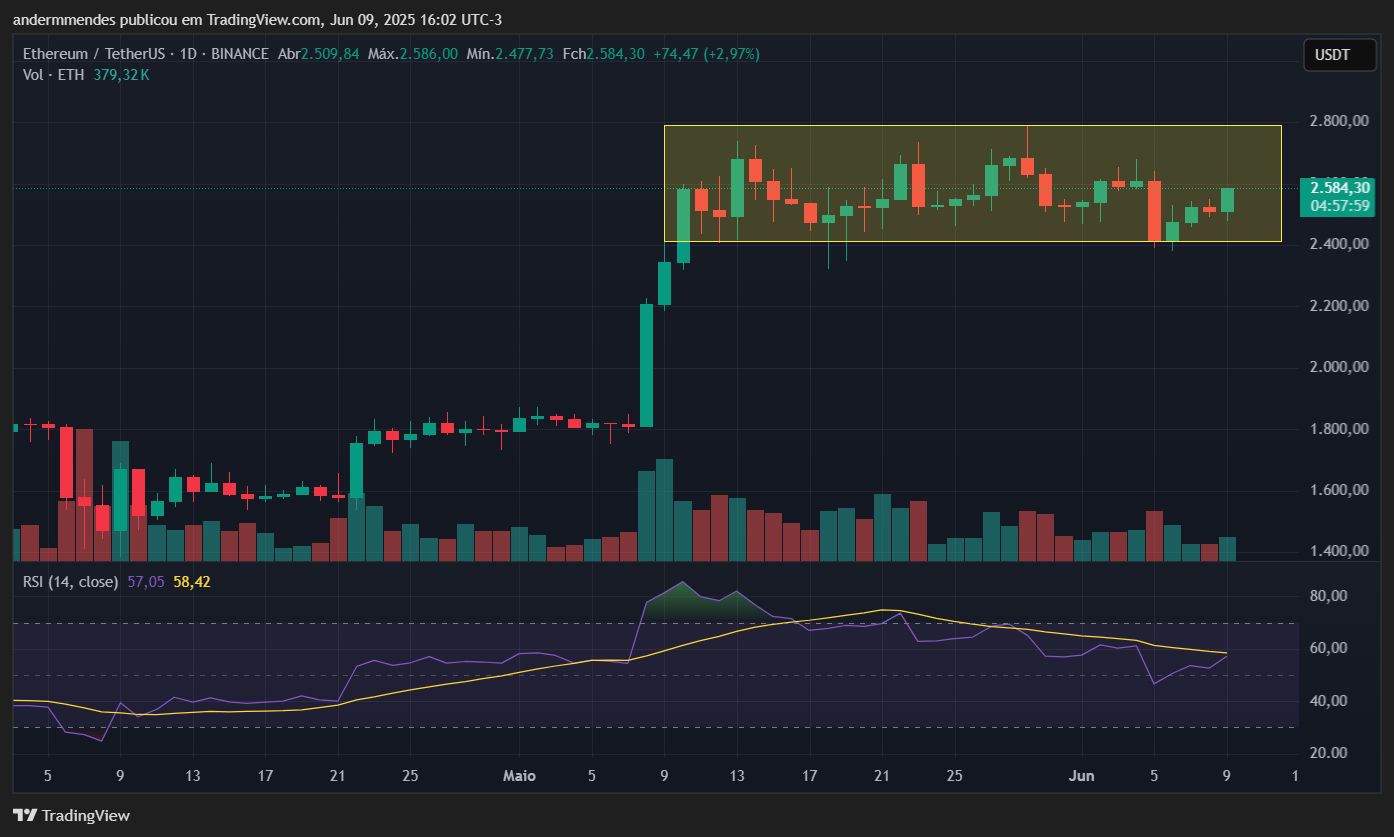Click the high value Máx. 2.586,00

tap(413, 54)
